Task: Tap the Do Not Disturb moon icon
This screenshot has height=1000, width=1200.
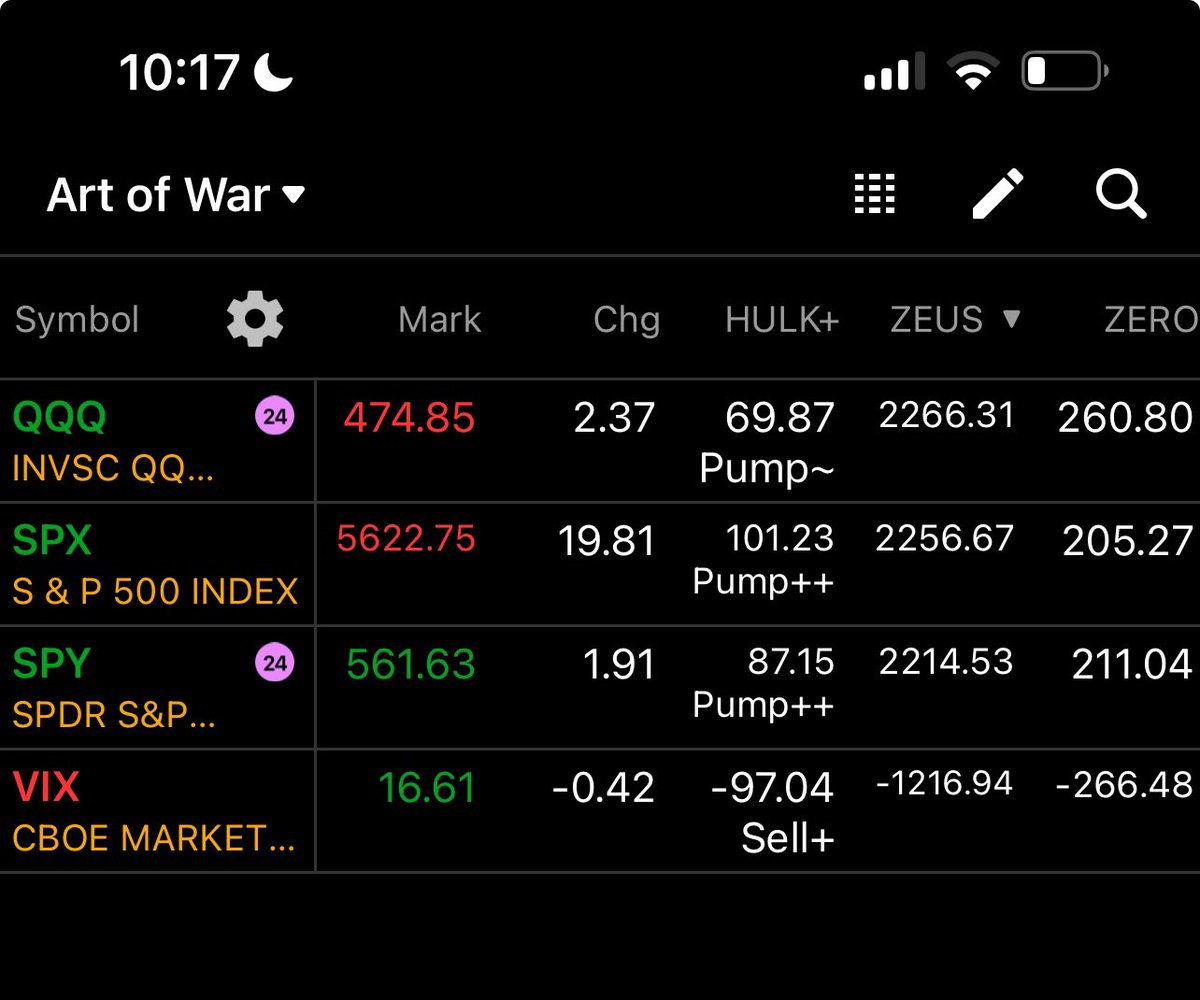Action: click(x=273, y=73)
